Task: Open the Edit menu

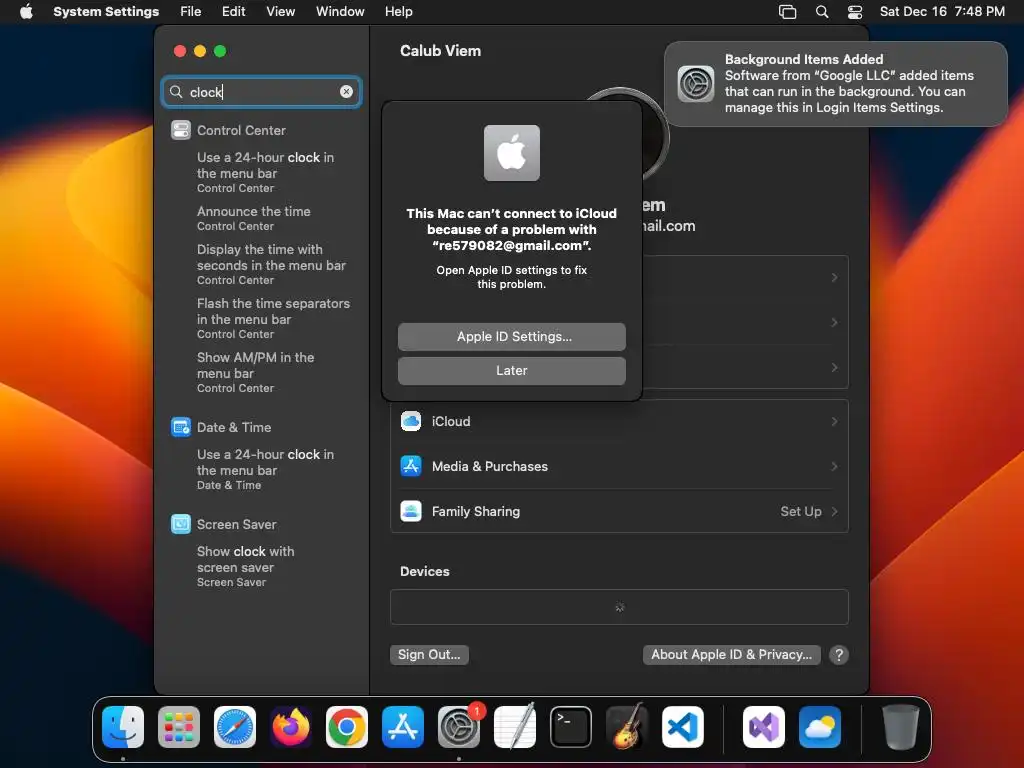Action: [233, 11]
